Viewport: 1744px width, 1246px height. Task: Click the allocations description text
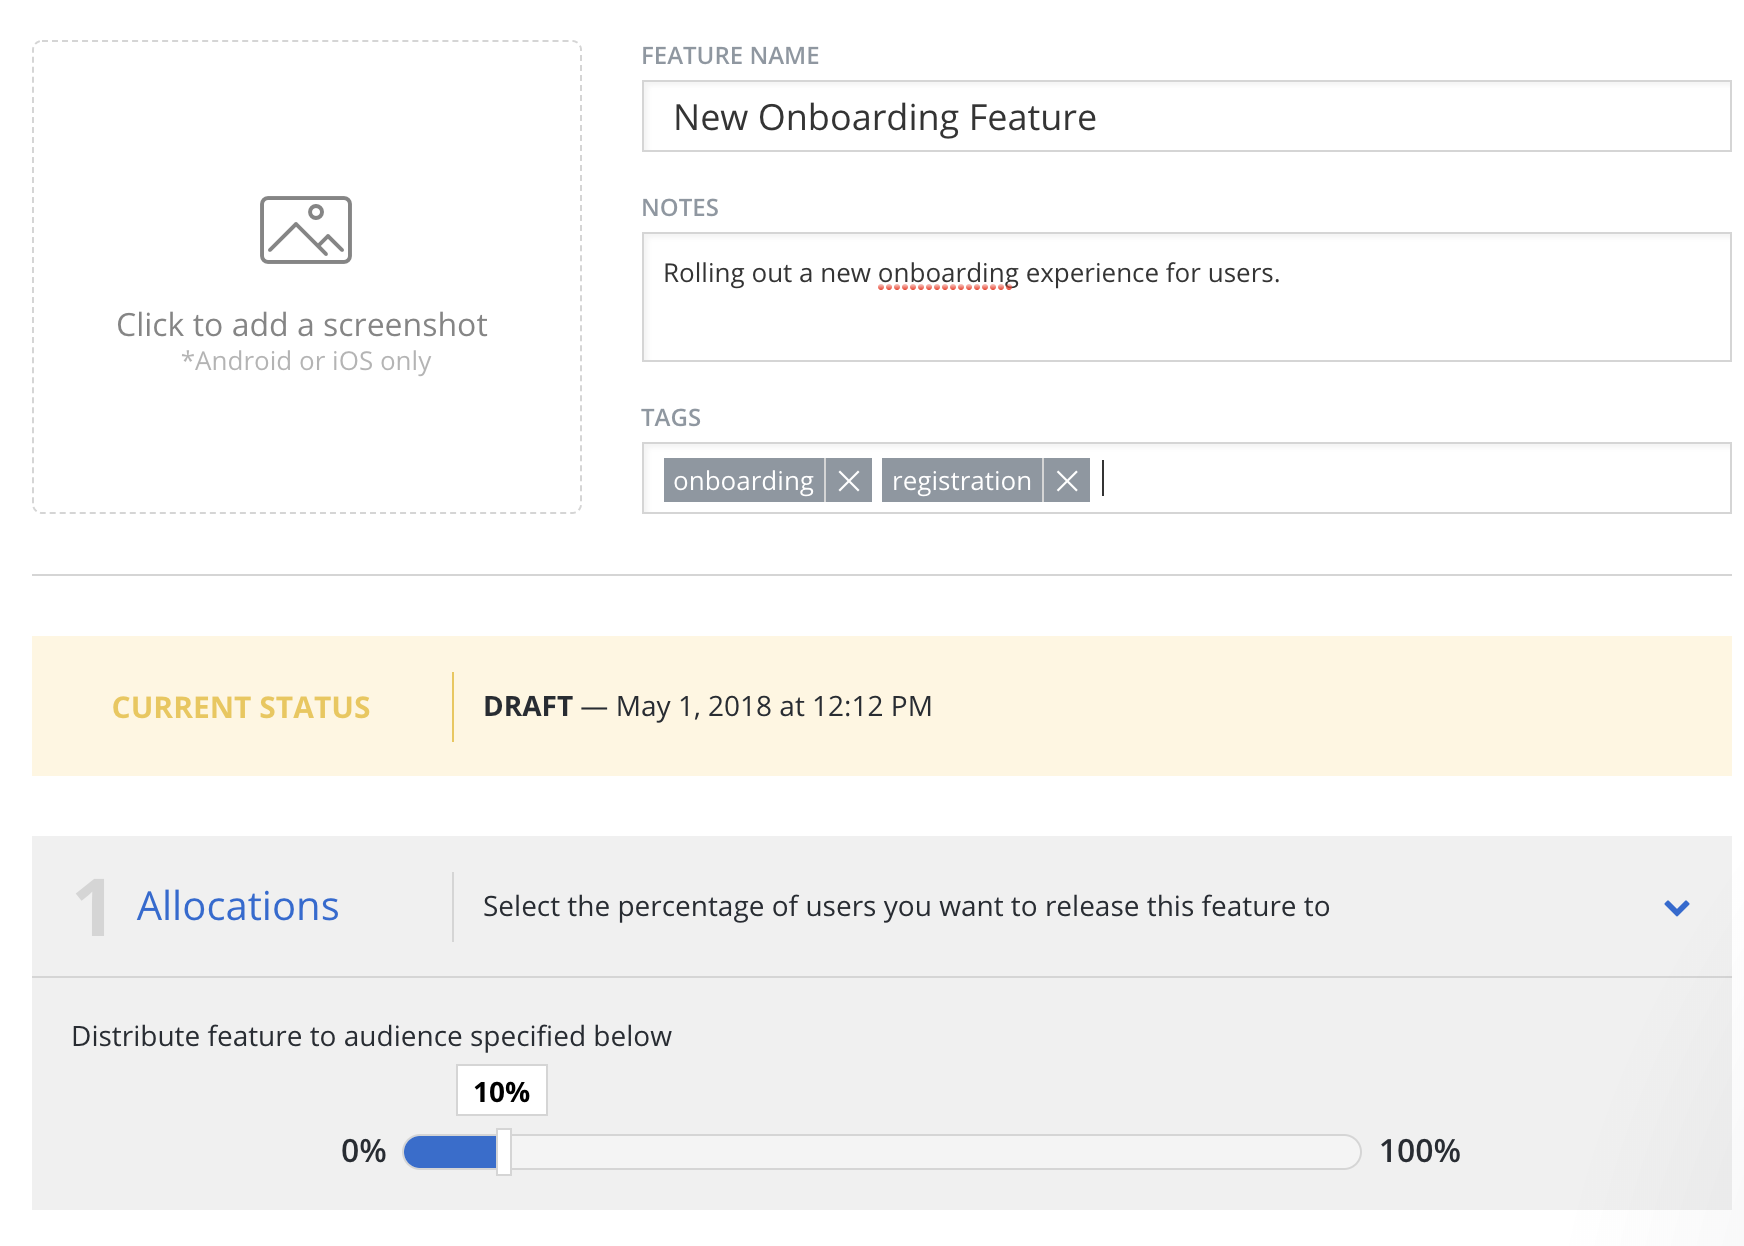coord(906,906)
